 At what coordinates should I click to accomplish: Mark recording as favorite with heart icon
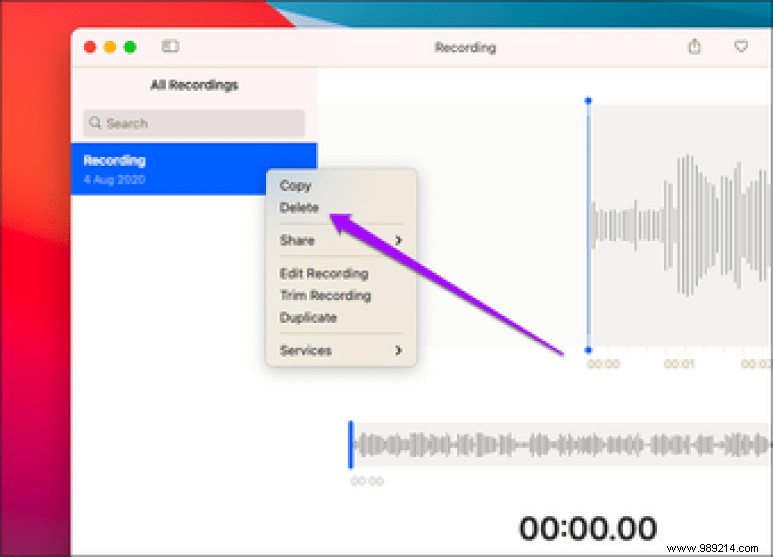741,46
